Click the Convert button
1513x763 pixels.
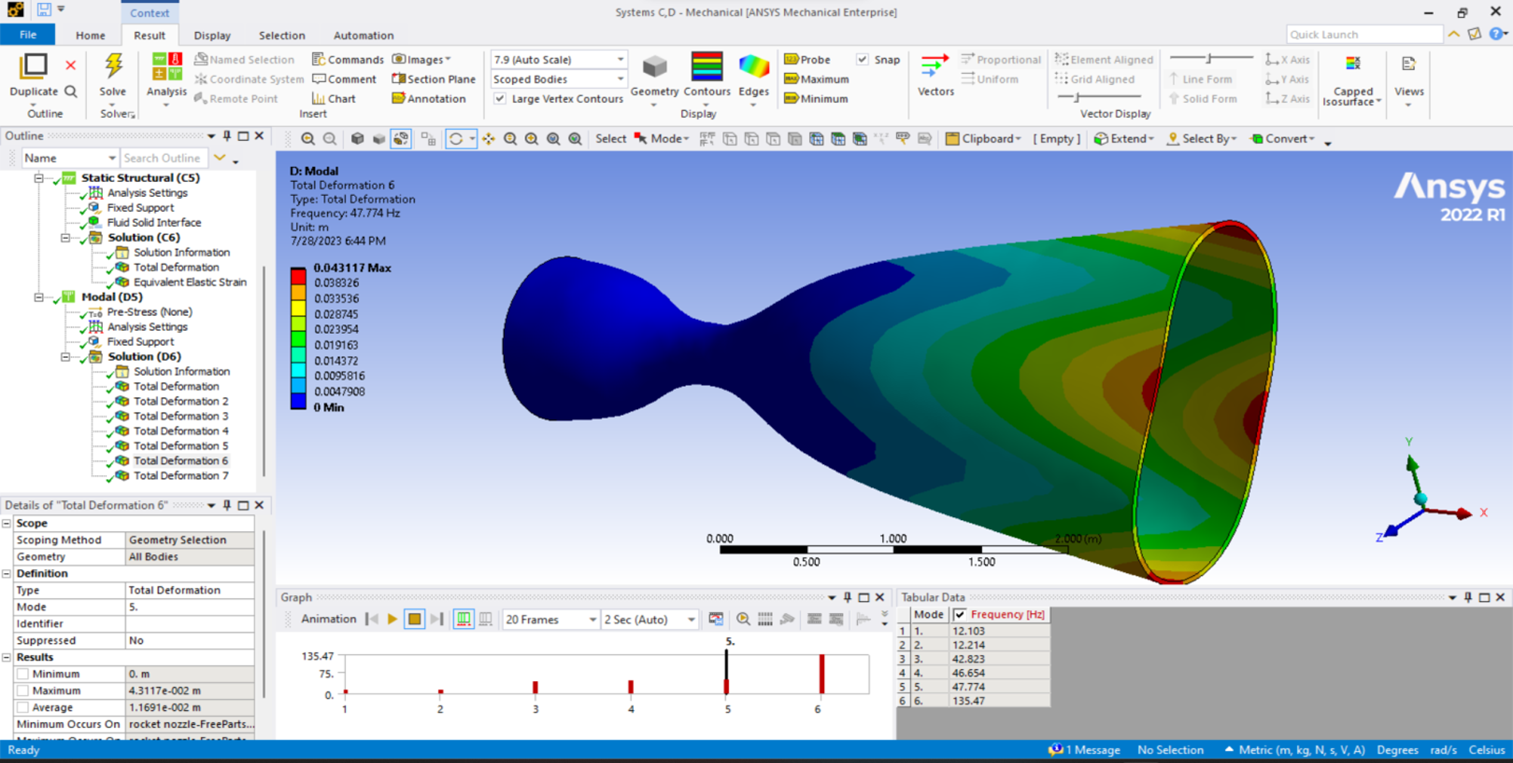point(1283,139)
